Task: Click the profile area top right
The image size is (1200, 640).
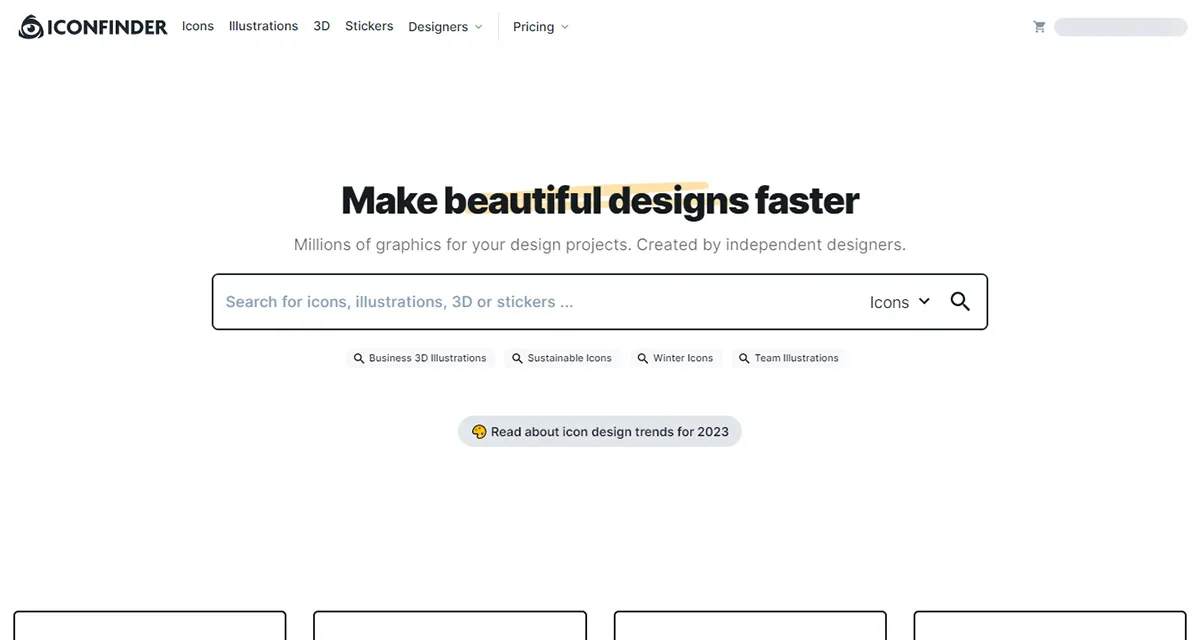Action: coord(1120,26)
